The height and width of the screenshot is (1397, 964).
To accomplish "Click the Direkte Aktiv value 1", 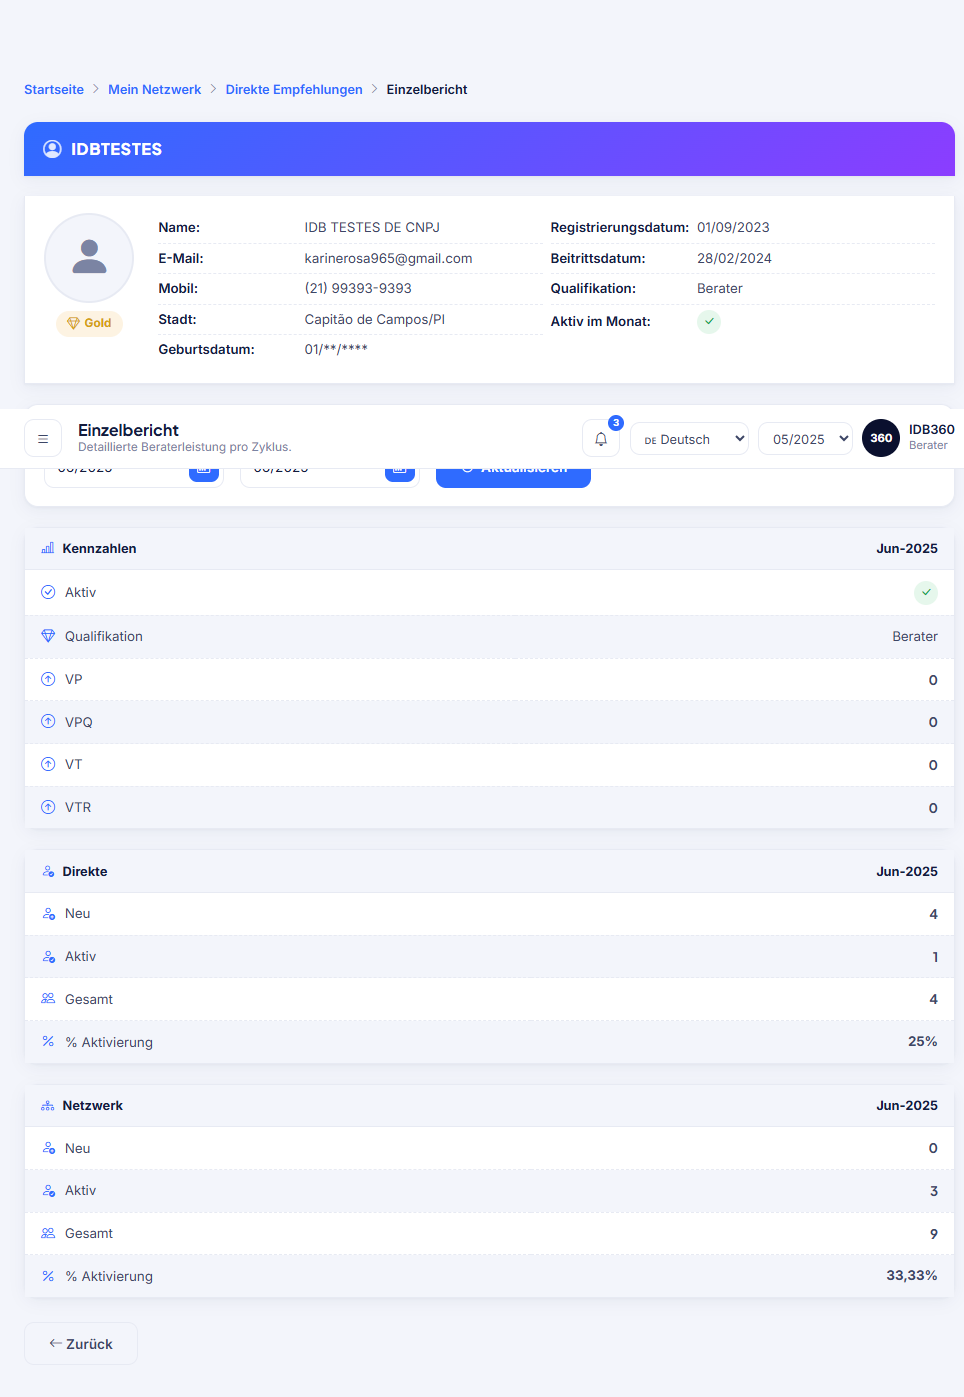I will coord(935,957).
